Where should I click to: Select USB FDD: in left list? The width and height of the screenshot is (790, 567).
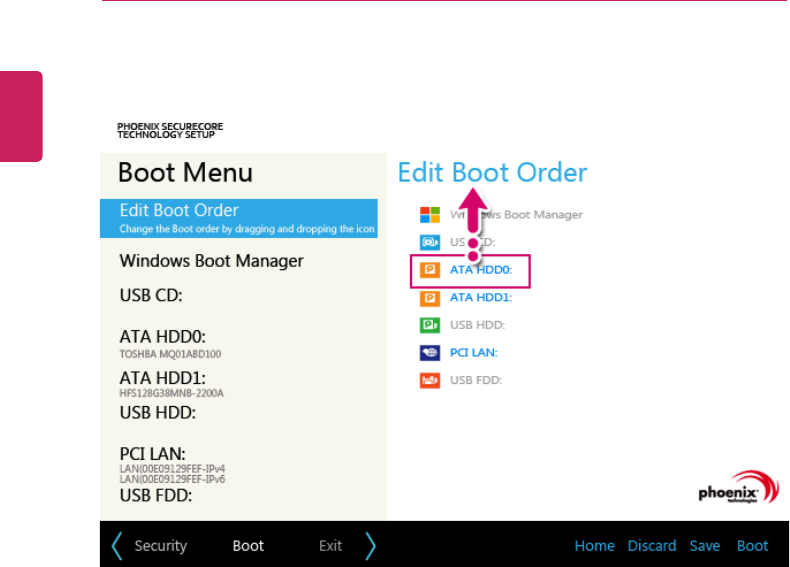tap(156, 495)
